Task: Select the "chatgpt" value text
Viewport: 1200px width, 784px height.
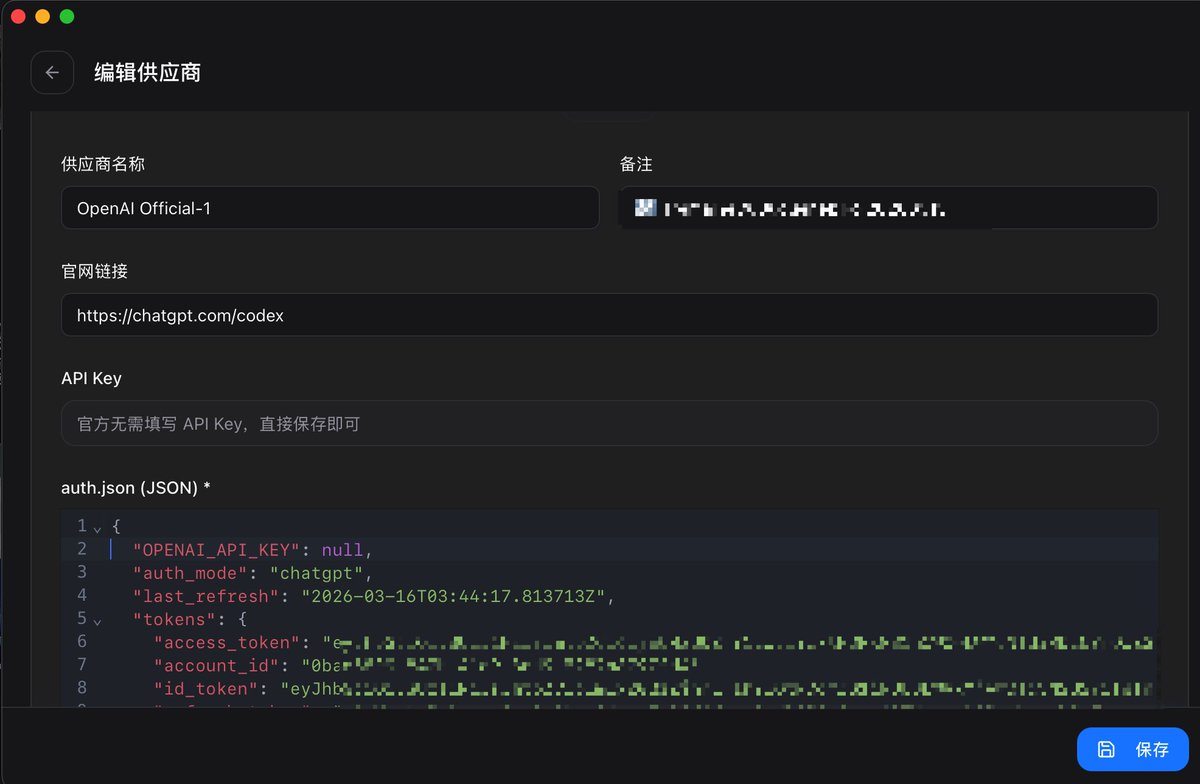Action: click(316, 573)
